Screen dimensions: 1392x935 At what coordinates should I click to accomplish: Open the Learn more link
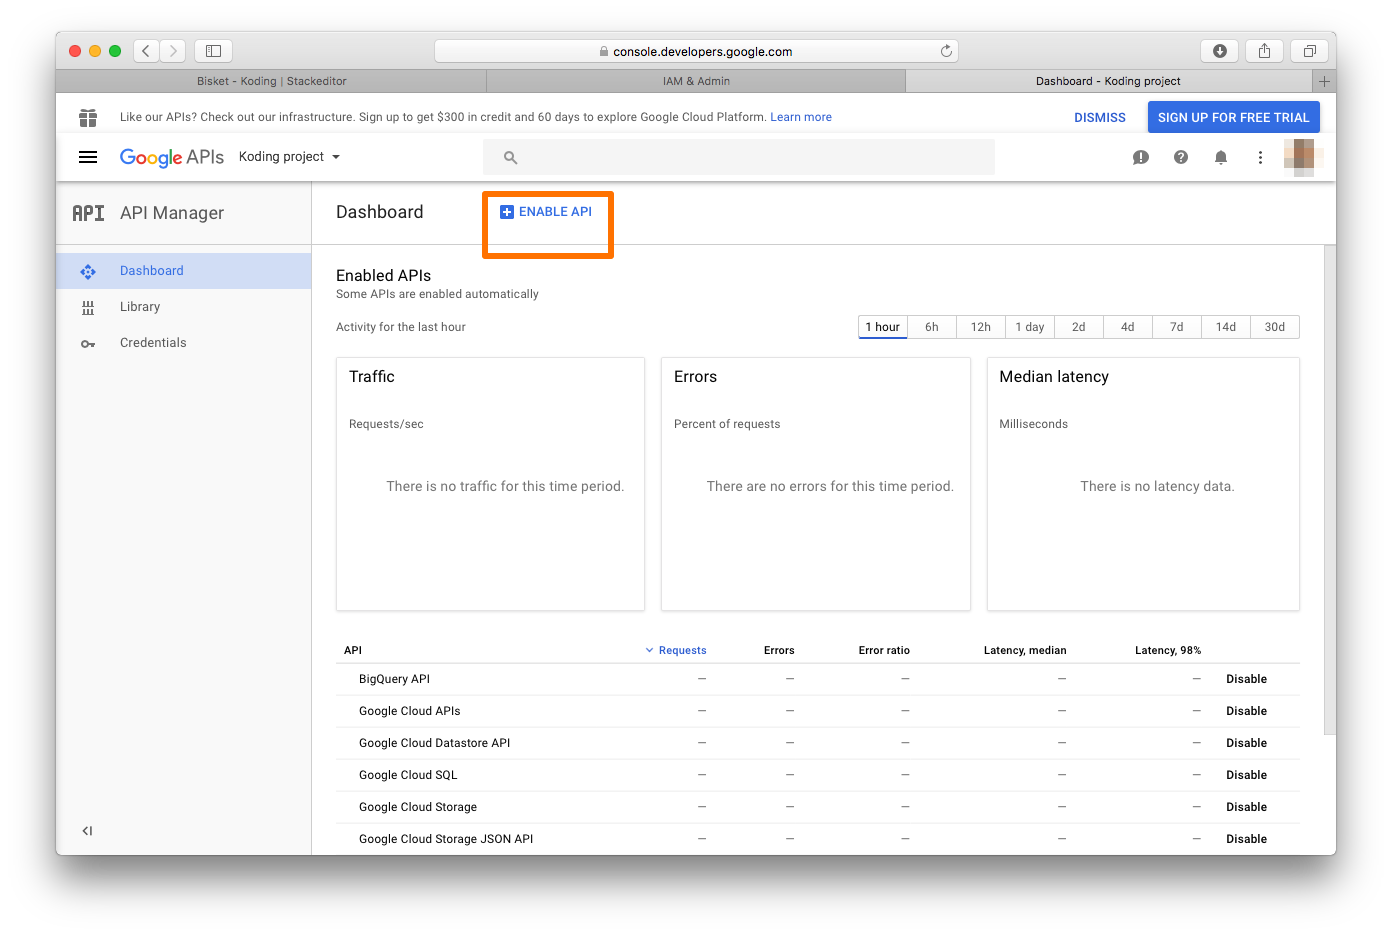[x=801, y=117]
